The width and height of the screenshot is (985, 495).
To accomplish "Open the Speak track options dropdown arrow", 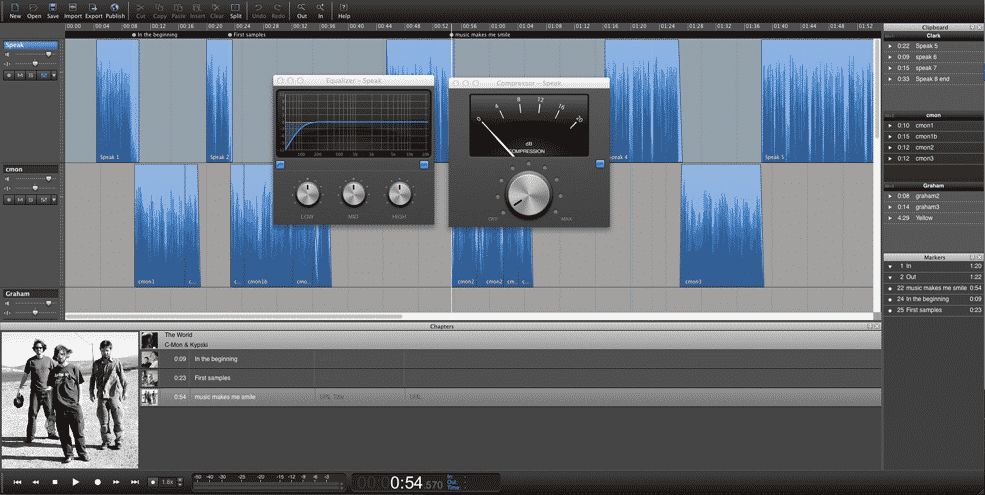I will point(54,75).
